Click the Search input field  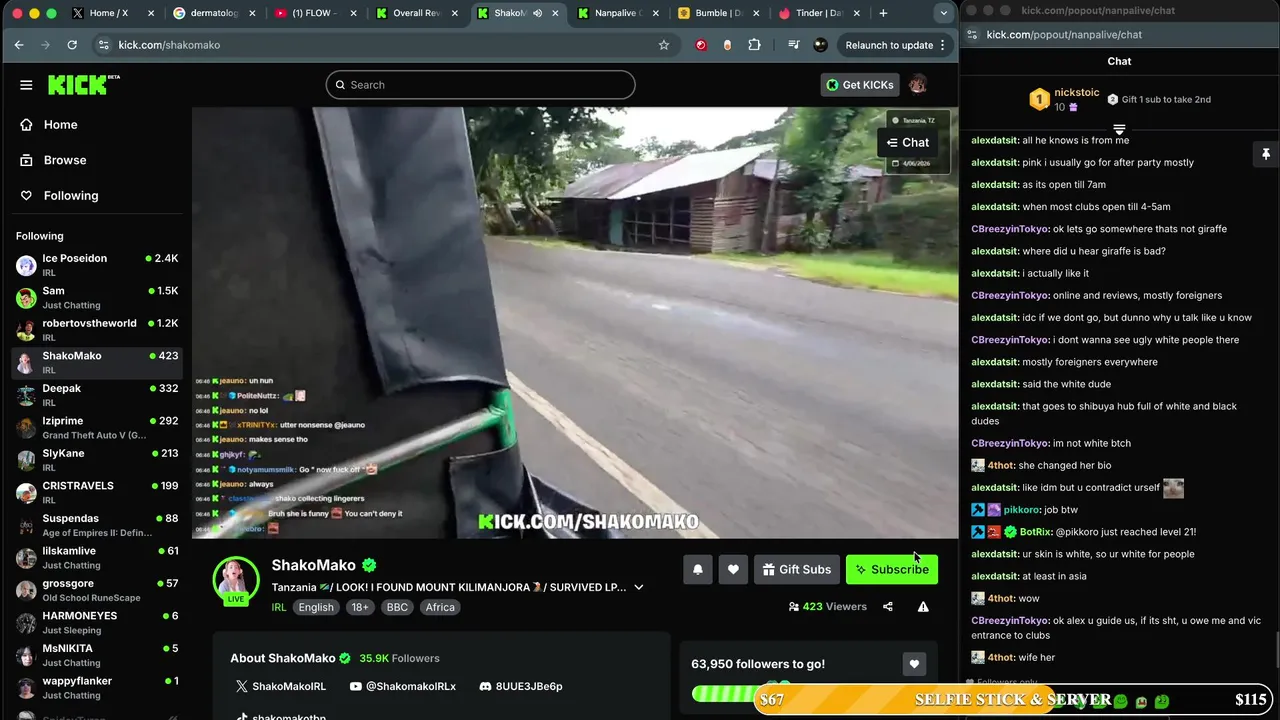[x=480, y=85]
